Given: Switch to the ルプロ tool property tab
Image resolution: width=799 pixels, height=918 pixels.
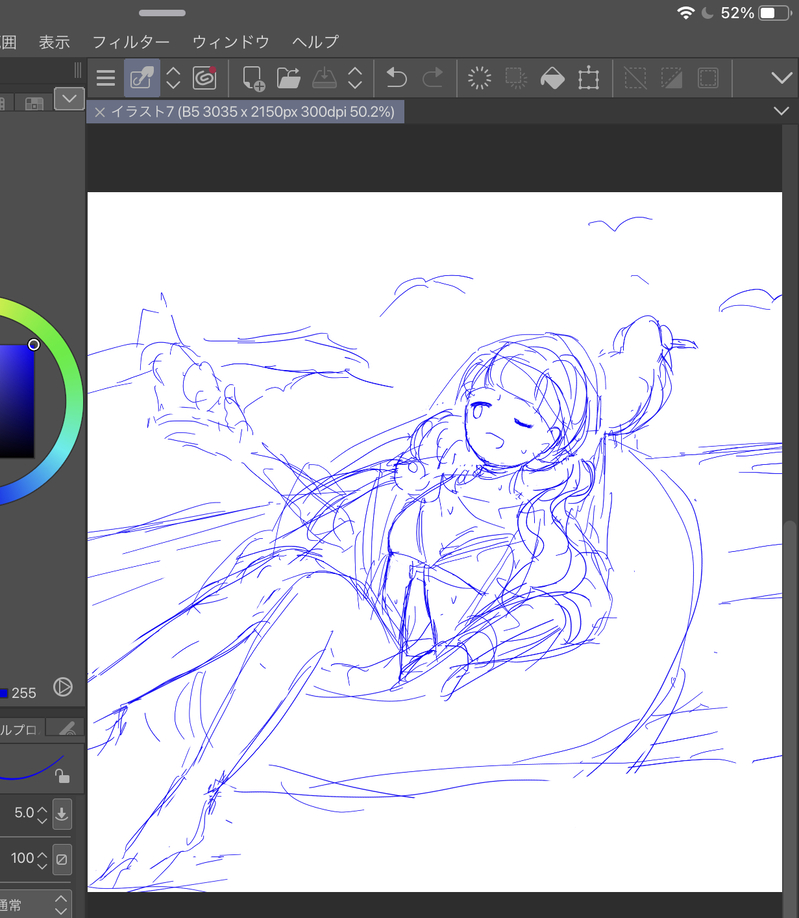Looking at the screenshot, I should (x=19, y=728).
